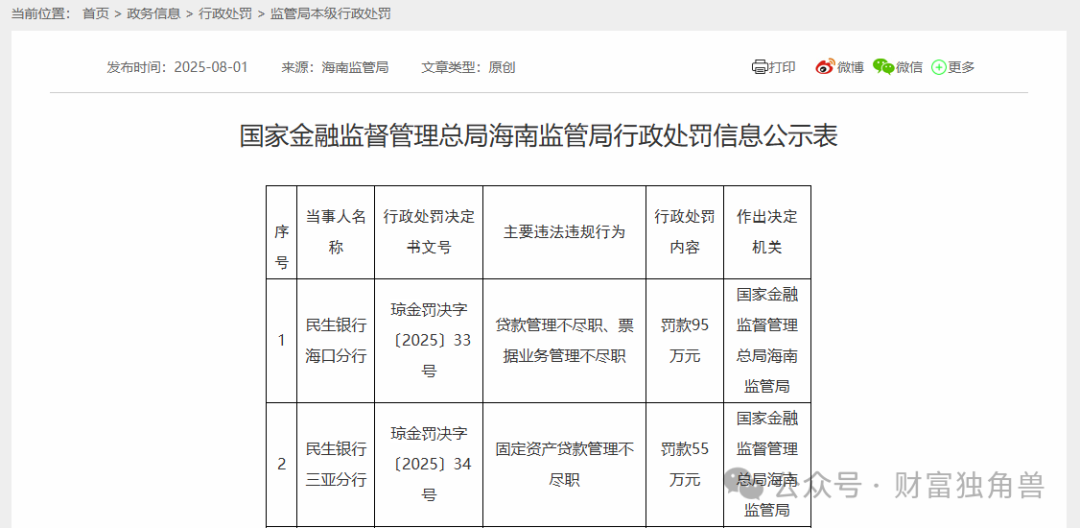1080x528 pixels.
Task: Click sequence number 1 cell
Action: [282, 341]
